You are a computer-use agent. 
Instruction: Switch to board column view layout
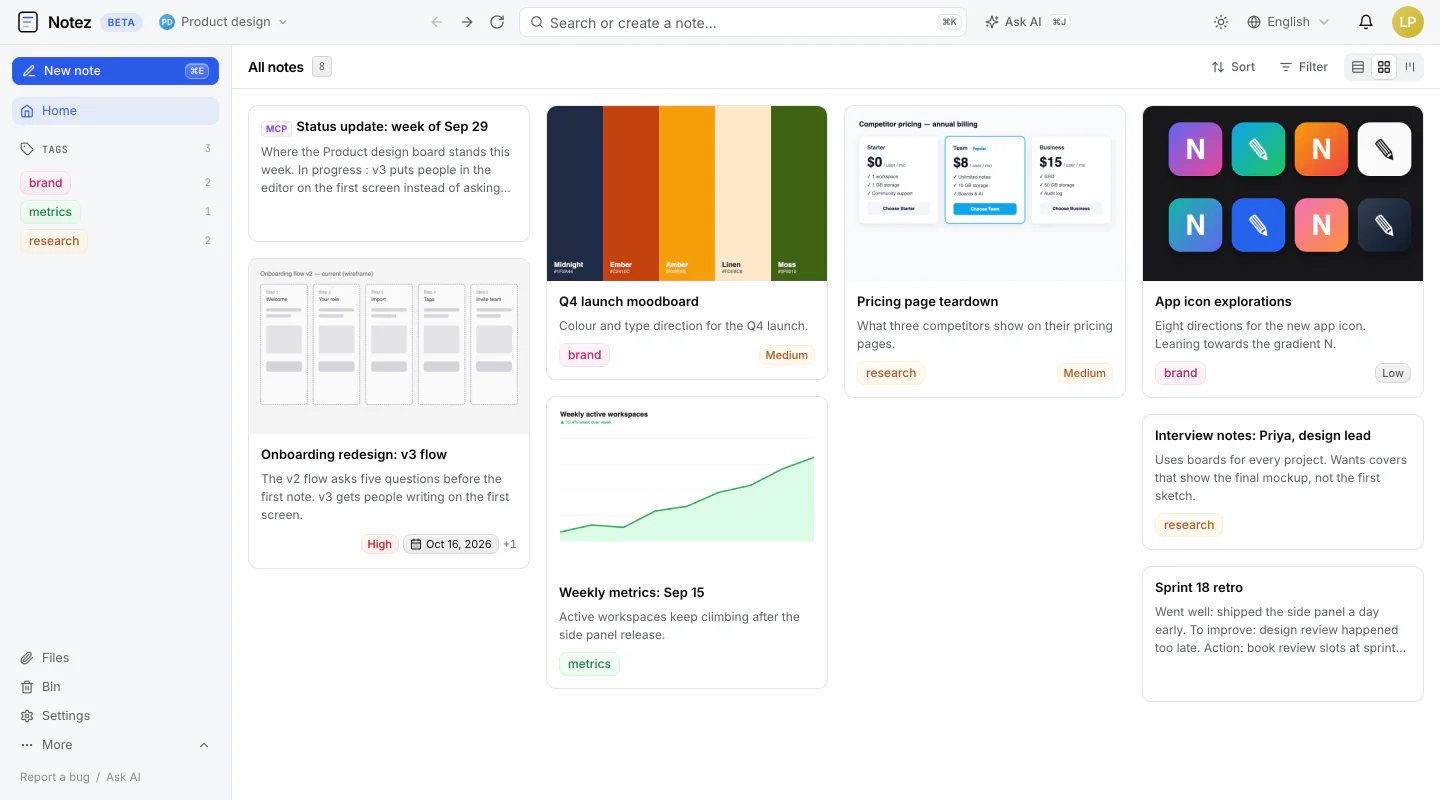(1410, 67)
